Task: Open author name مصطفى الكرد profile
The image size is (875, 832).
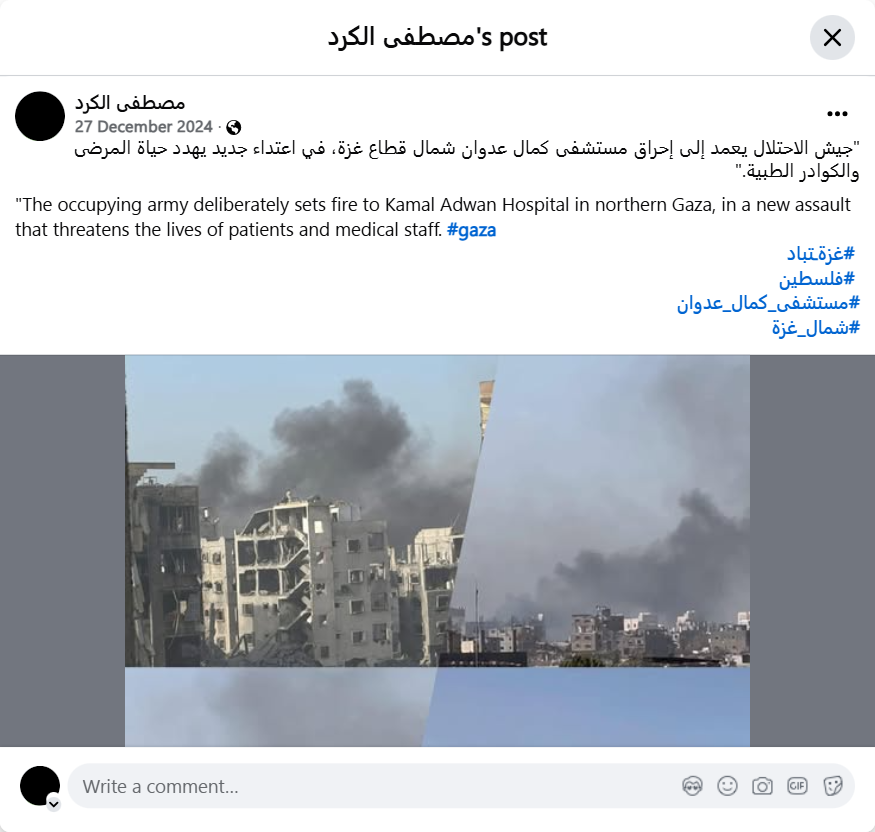Action: tap(130, 103)
